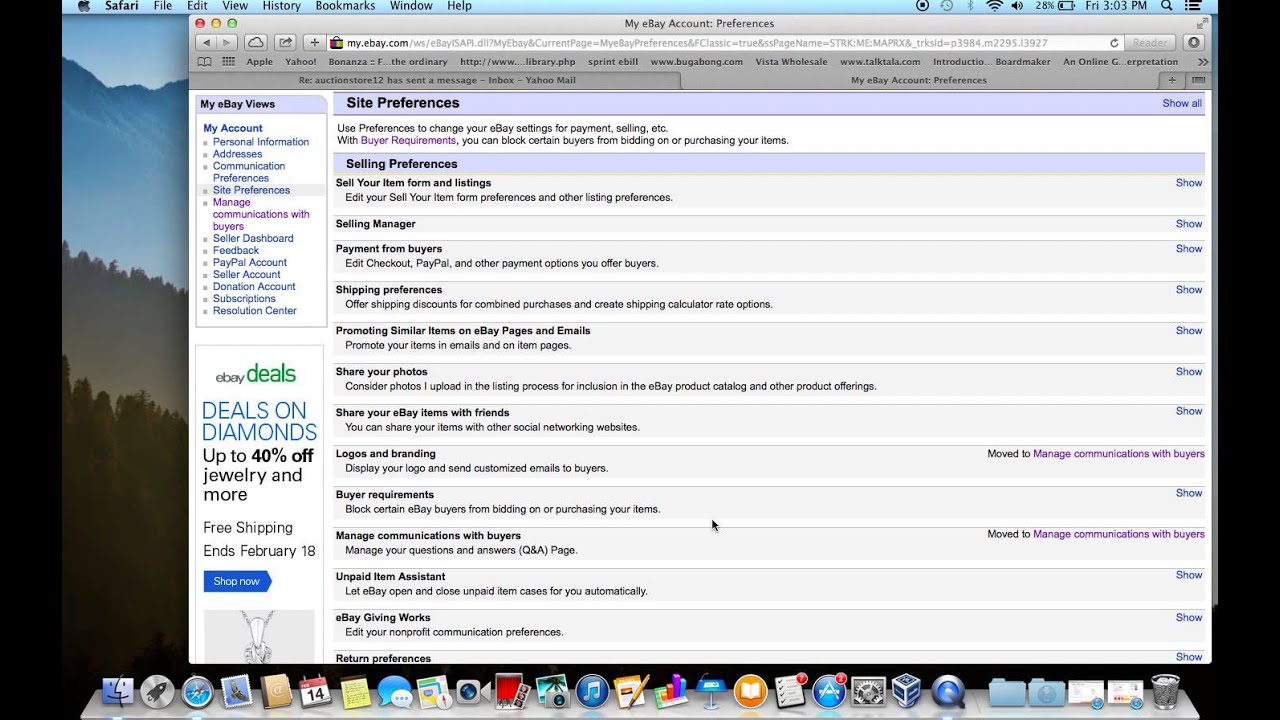Show the Selling Manager section

click(1189, 224)
